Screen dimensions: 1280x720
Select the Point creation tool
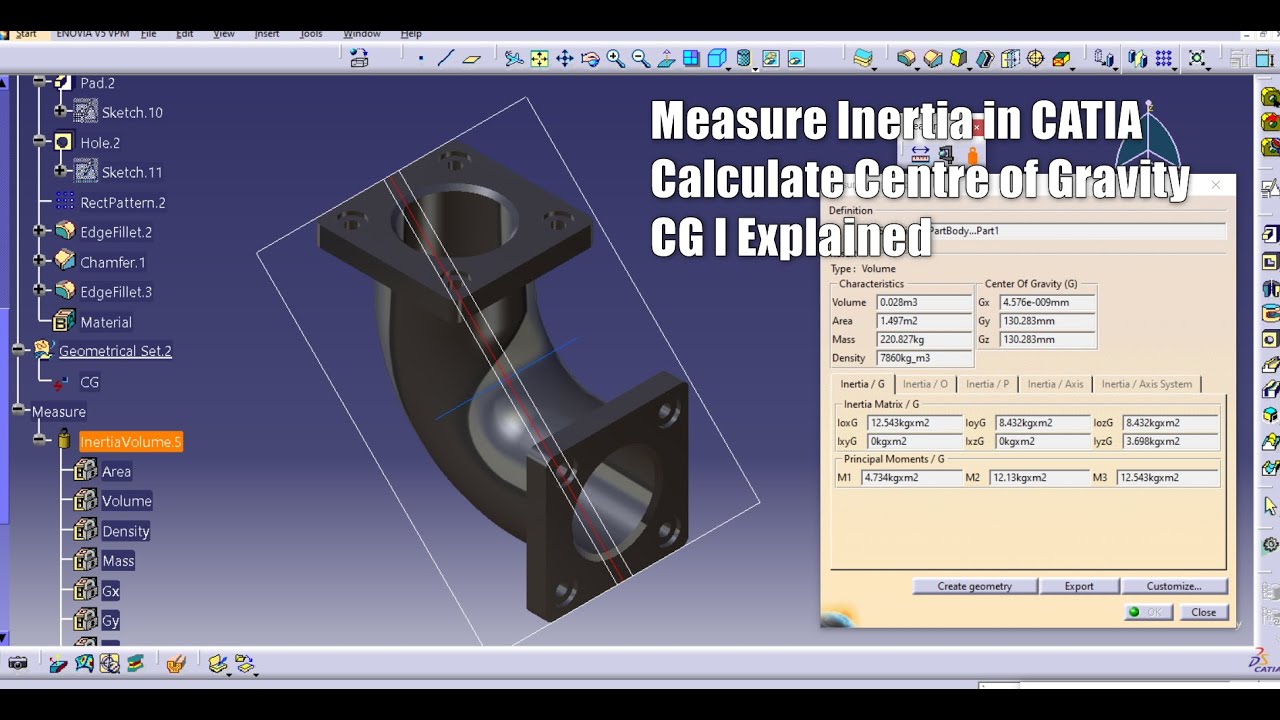(421, 59)
